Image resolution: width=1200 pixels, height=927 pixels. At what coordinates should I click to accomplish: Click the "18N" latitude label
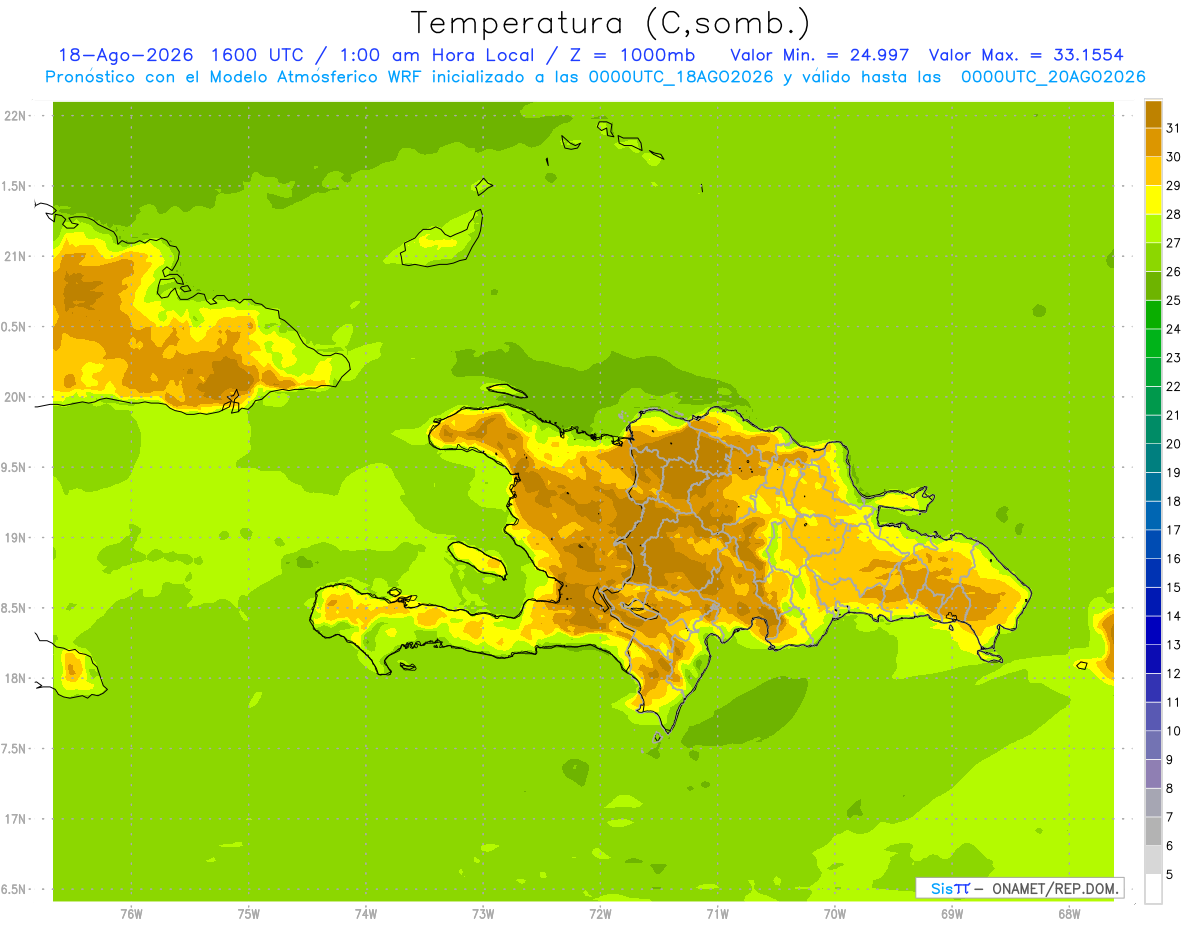click(15, 679)
